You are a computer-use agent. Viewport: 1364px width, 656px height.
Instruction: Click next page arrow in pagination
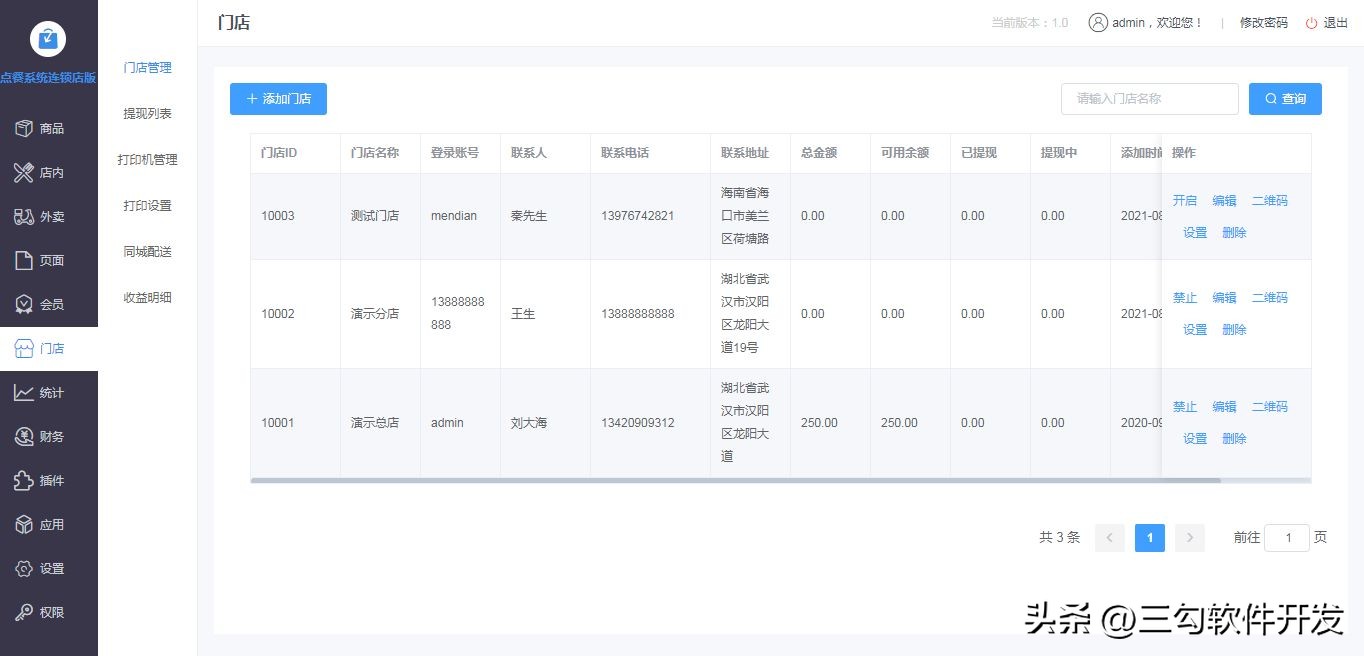click(x=1190, y=537)
